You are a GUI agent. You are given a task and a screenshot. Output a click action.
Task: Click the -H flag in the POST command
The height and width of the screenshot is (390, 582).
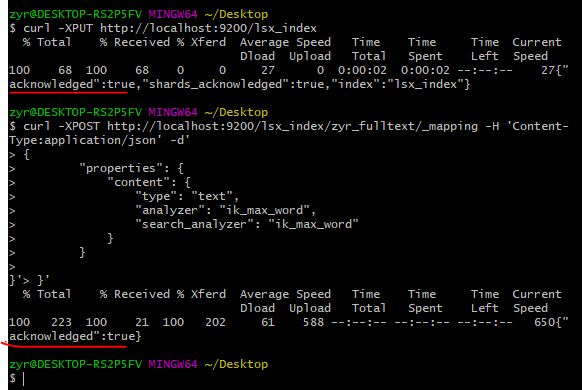pyautogui.click(x=492, y=126)
